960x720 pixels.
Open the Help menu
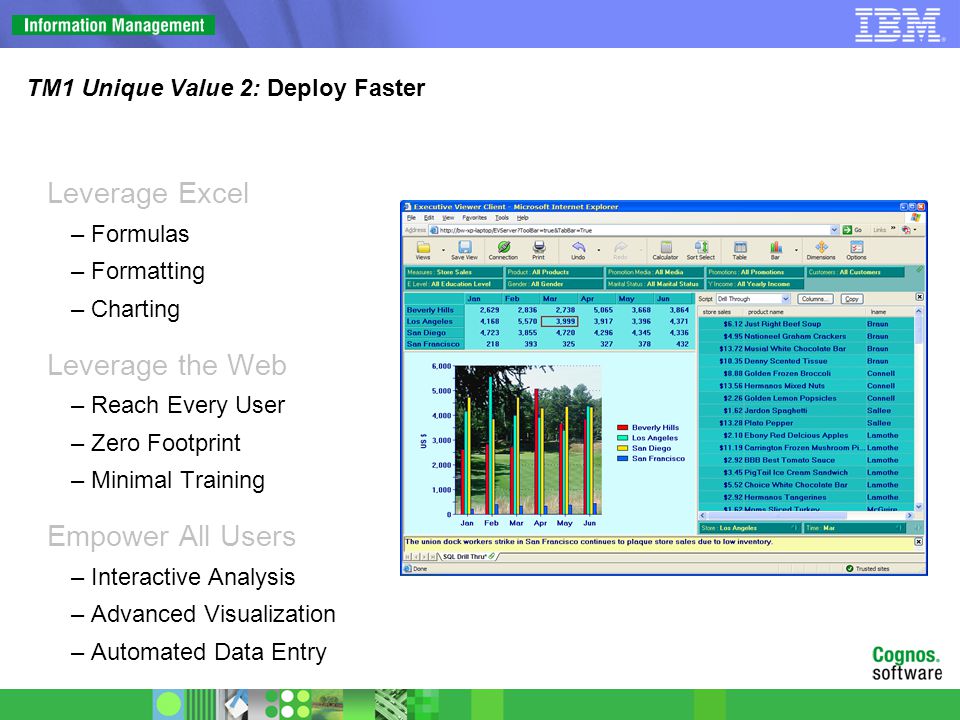pyautogui.click(x=522, y=218)
